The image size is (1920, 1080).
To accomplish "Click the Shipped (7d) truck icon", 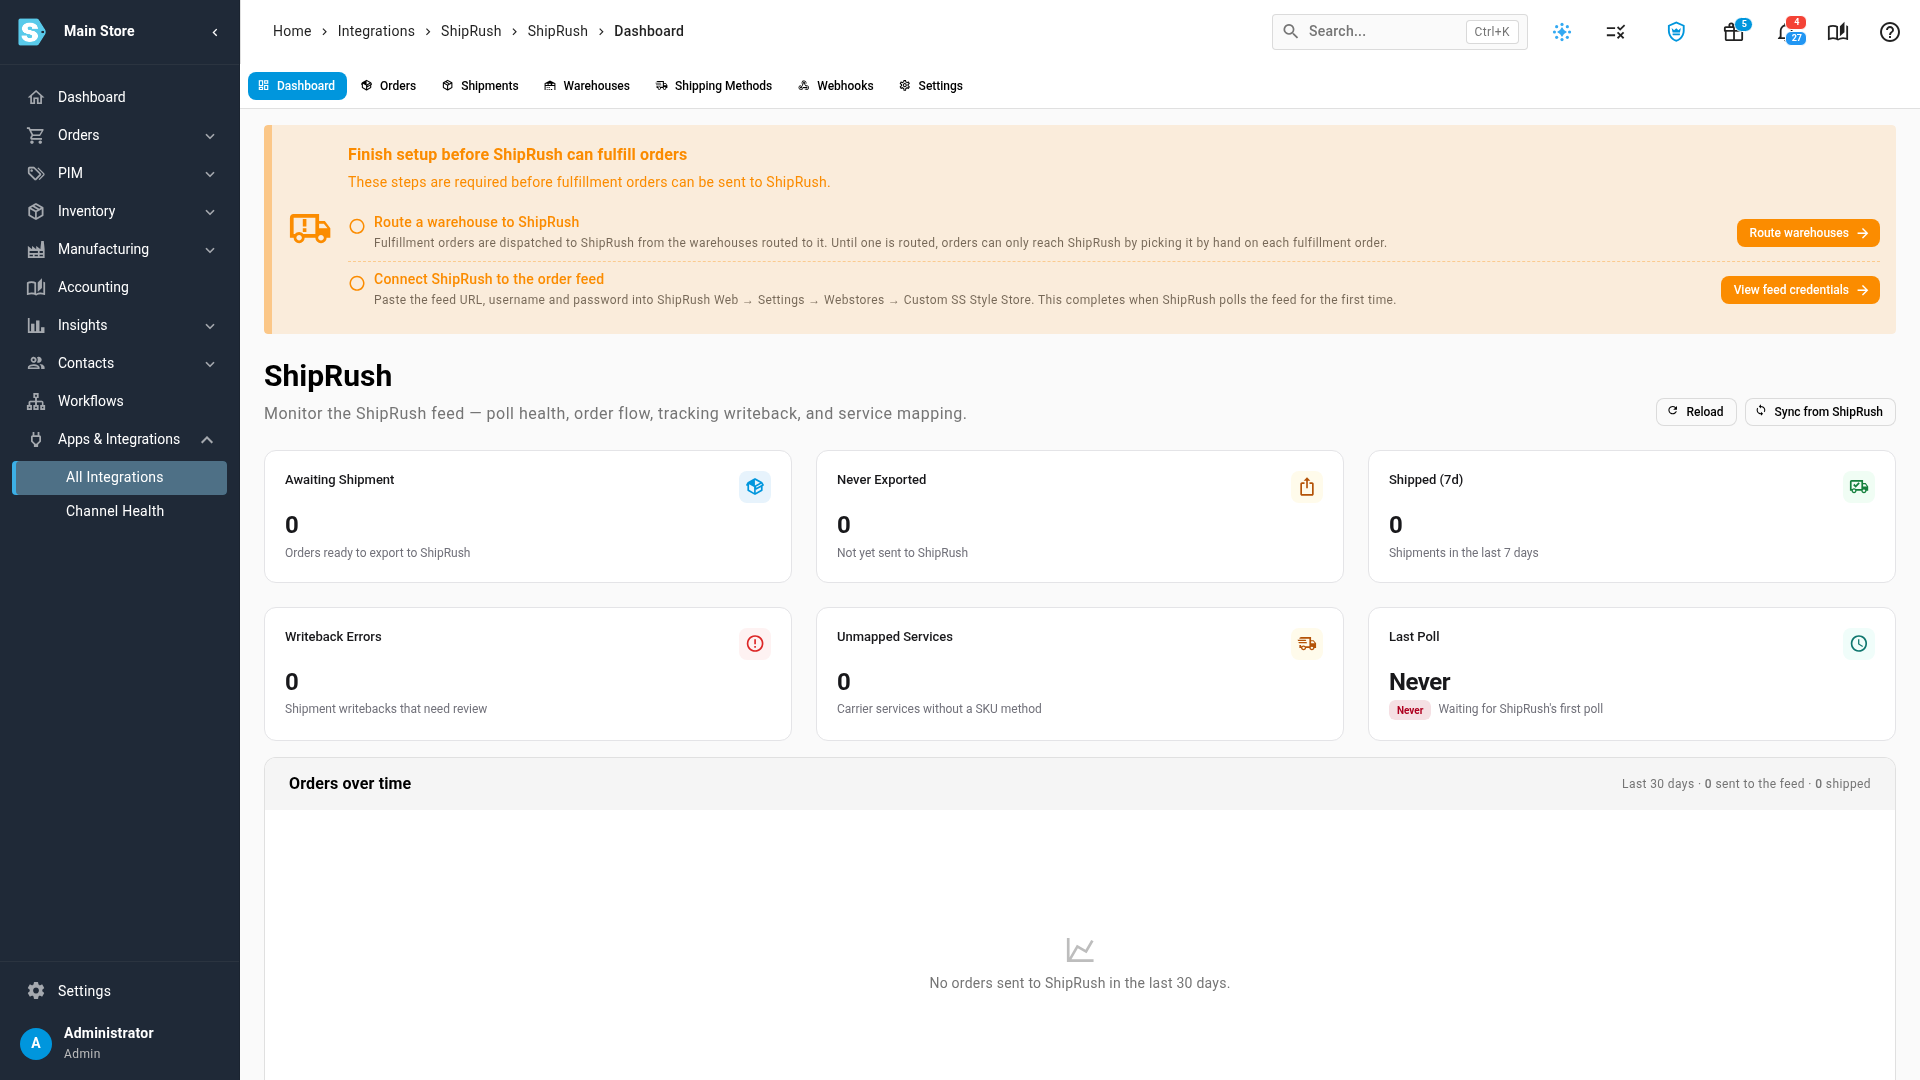I will click(x=1859, y=487).
